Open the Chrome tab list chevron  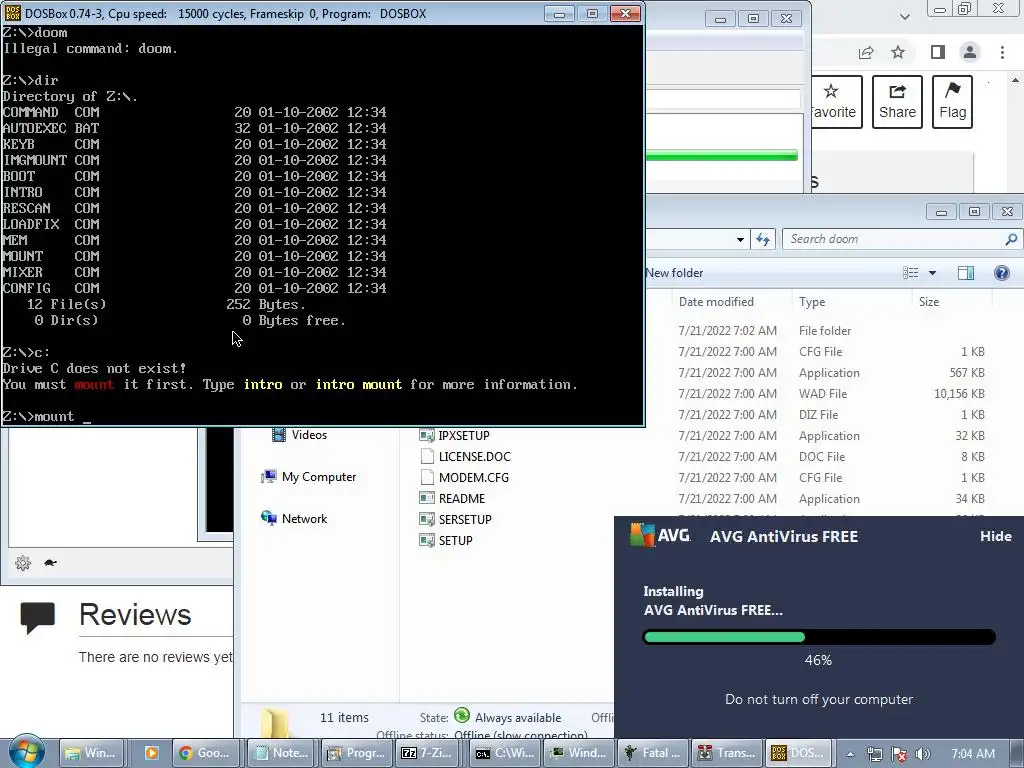coord(904,16)
